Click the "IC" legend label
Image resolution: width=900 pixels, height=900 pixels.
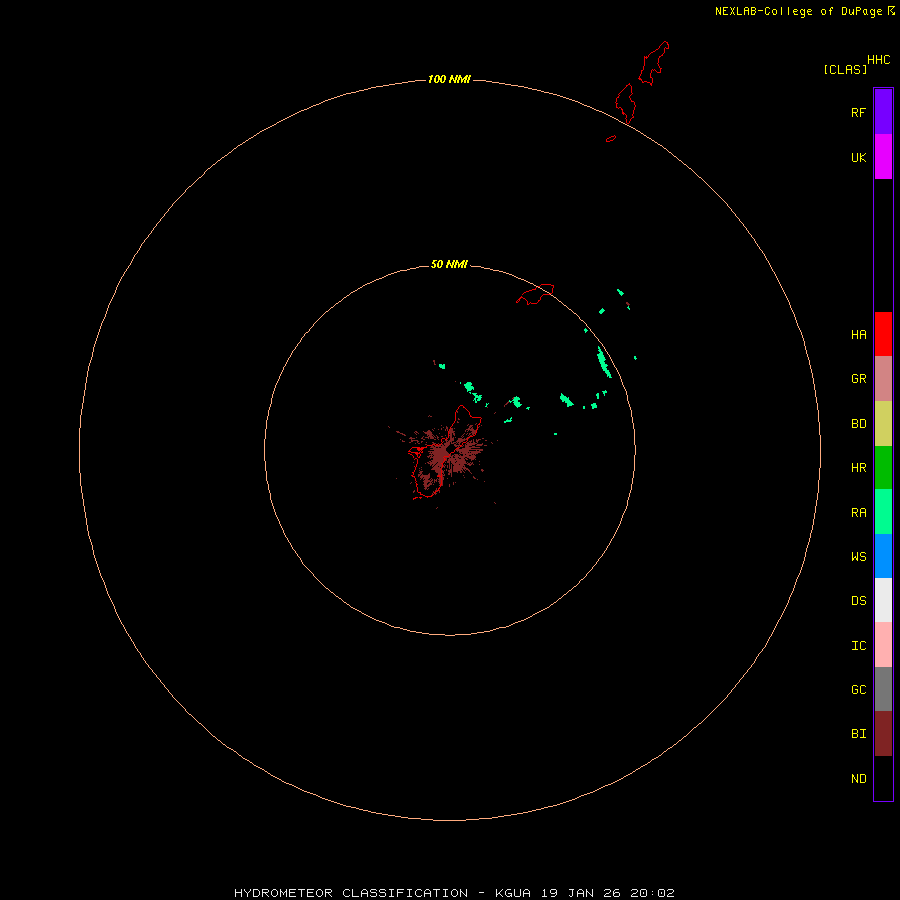coord(858,646)
